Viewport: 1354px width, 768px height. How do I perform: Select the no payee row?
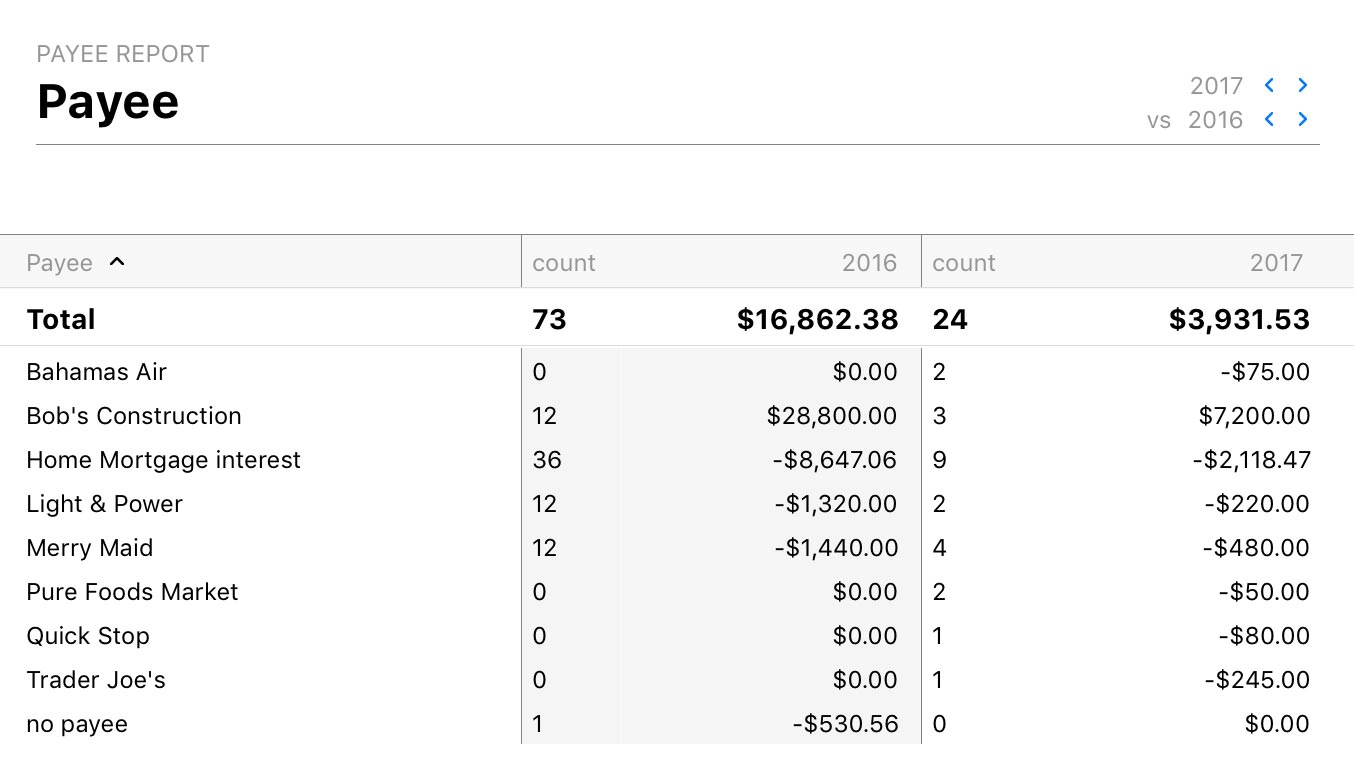pyautogui.click(x=77, y=724)
